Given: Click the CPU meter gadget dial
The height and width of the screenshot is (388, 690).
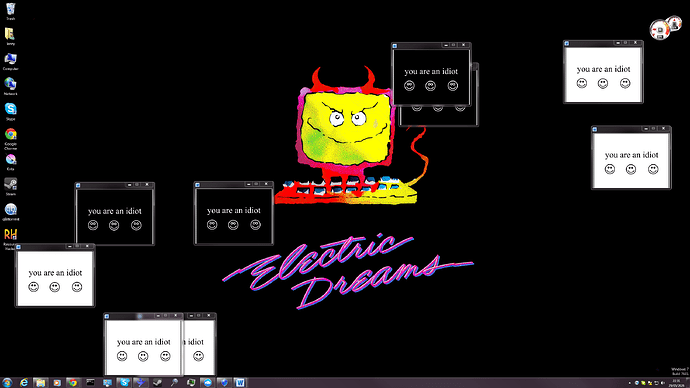Looking at the screenshot, I should pos(660,30).
